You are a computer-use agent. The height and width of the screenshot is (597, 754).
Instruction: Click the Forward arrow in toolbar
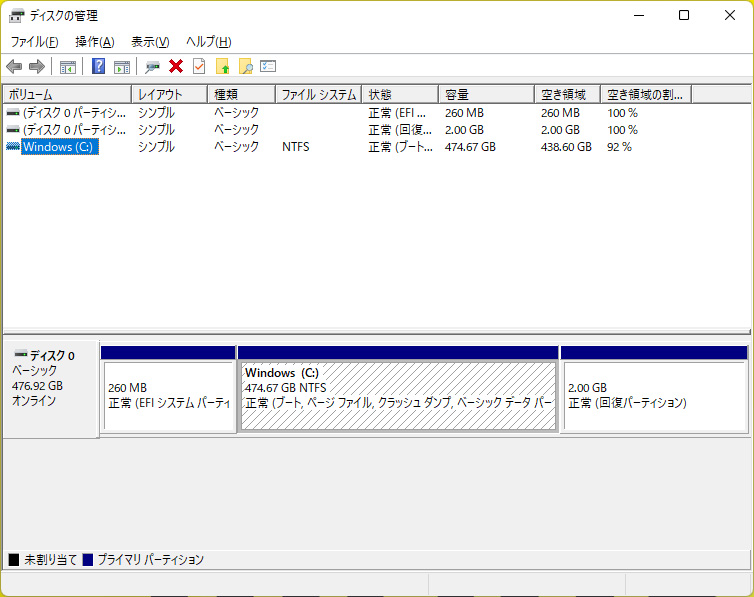tap(37, 66)
